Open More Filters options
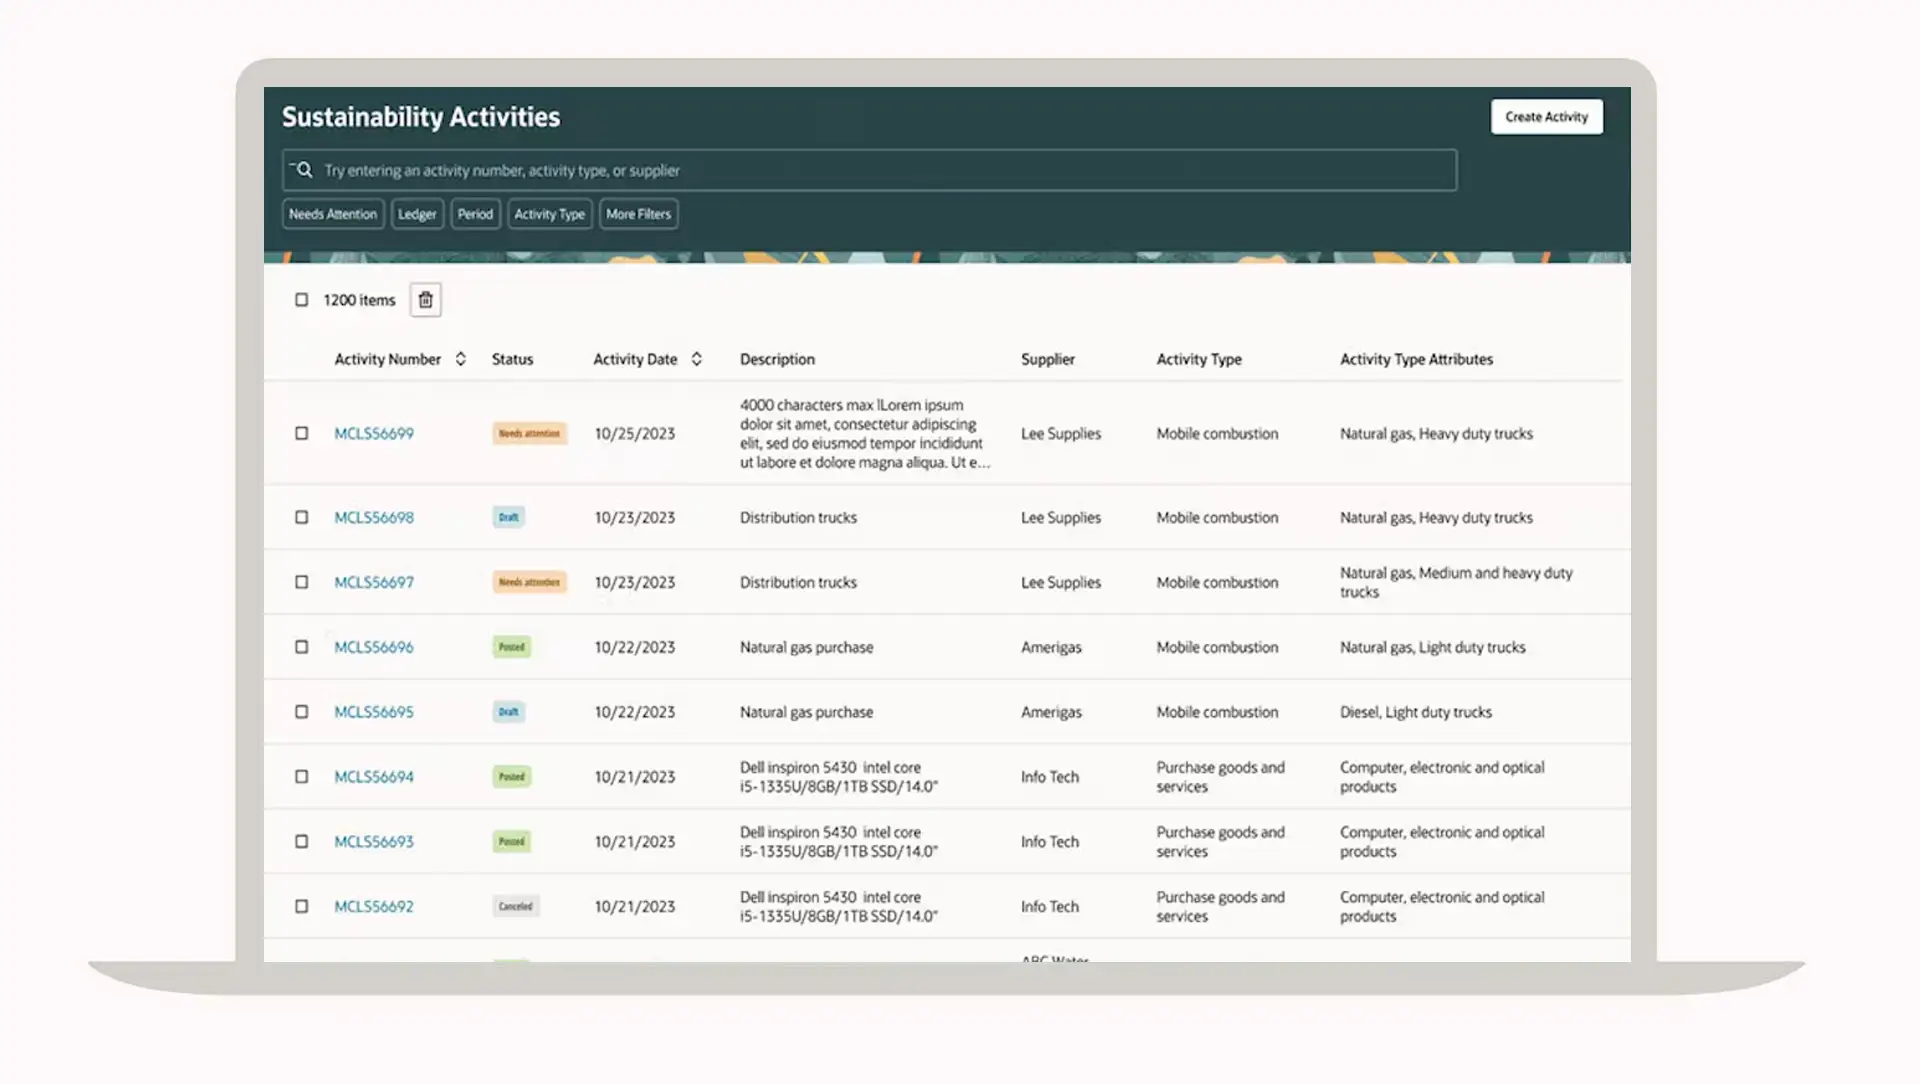This screenshot has width=1920, height=1084. (x=638, y=214)
